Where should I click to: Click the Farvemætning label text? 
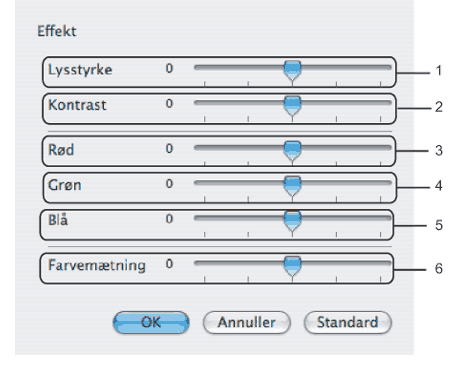97,266
